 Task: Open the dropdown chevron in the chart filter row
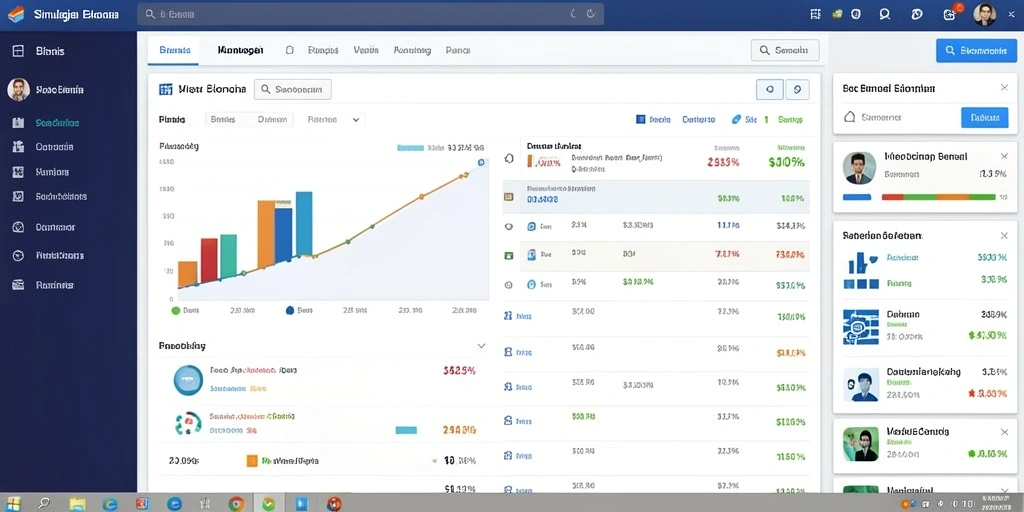pyautogui.click(x=356, y=120)
